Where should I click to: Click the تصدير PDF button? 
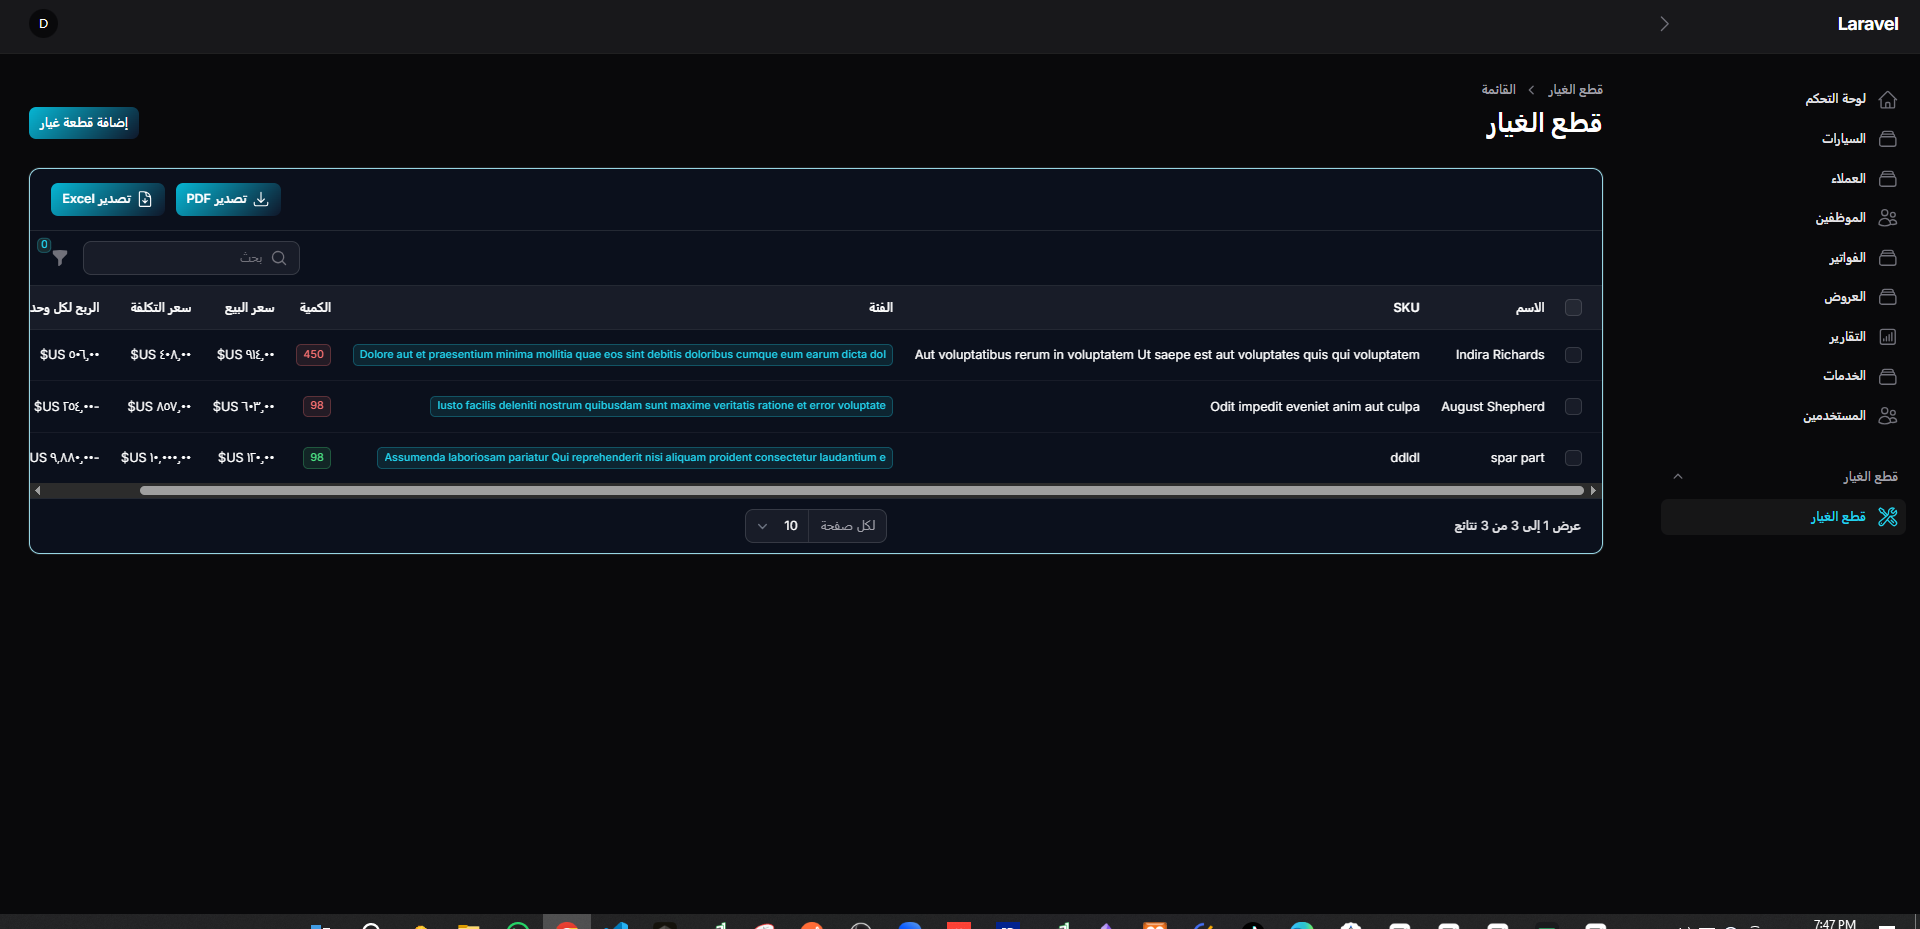point(227,199)
